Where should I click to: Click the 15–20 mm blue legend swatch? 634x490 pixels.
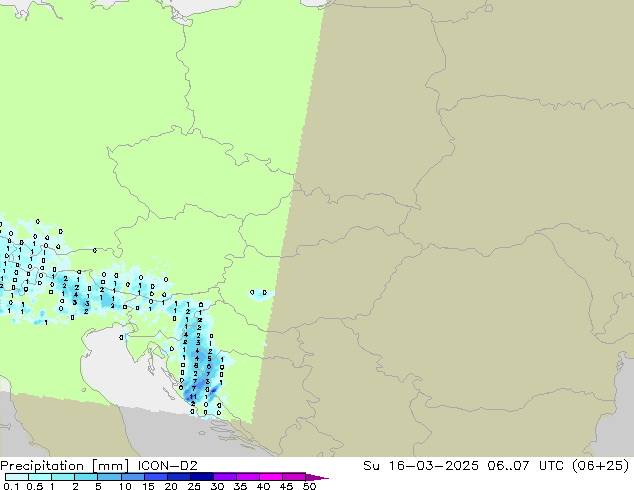tap(155, 477)
